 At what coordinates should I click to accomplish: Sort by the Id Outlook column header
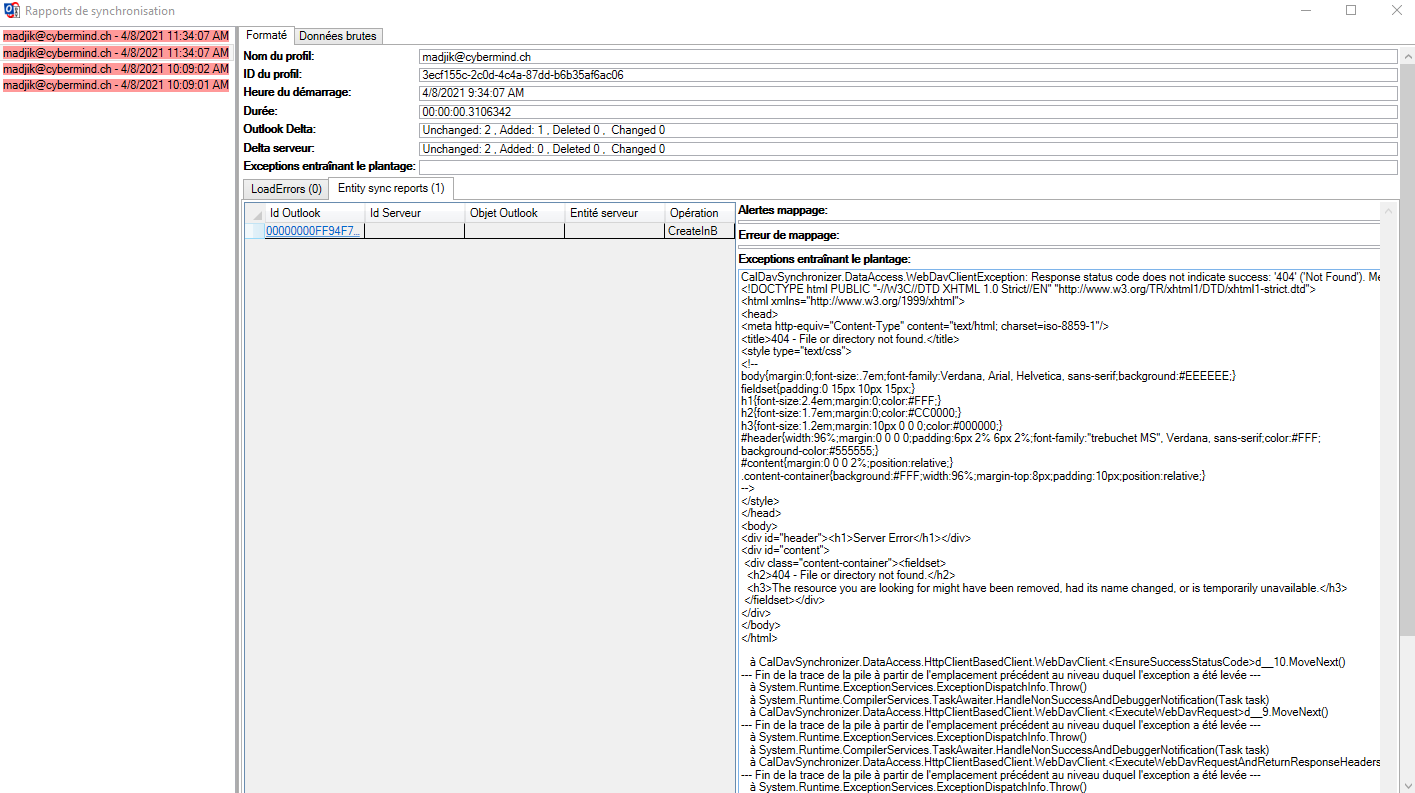pos(313,213)
